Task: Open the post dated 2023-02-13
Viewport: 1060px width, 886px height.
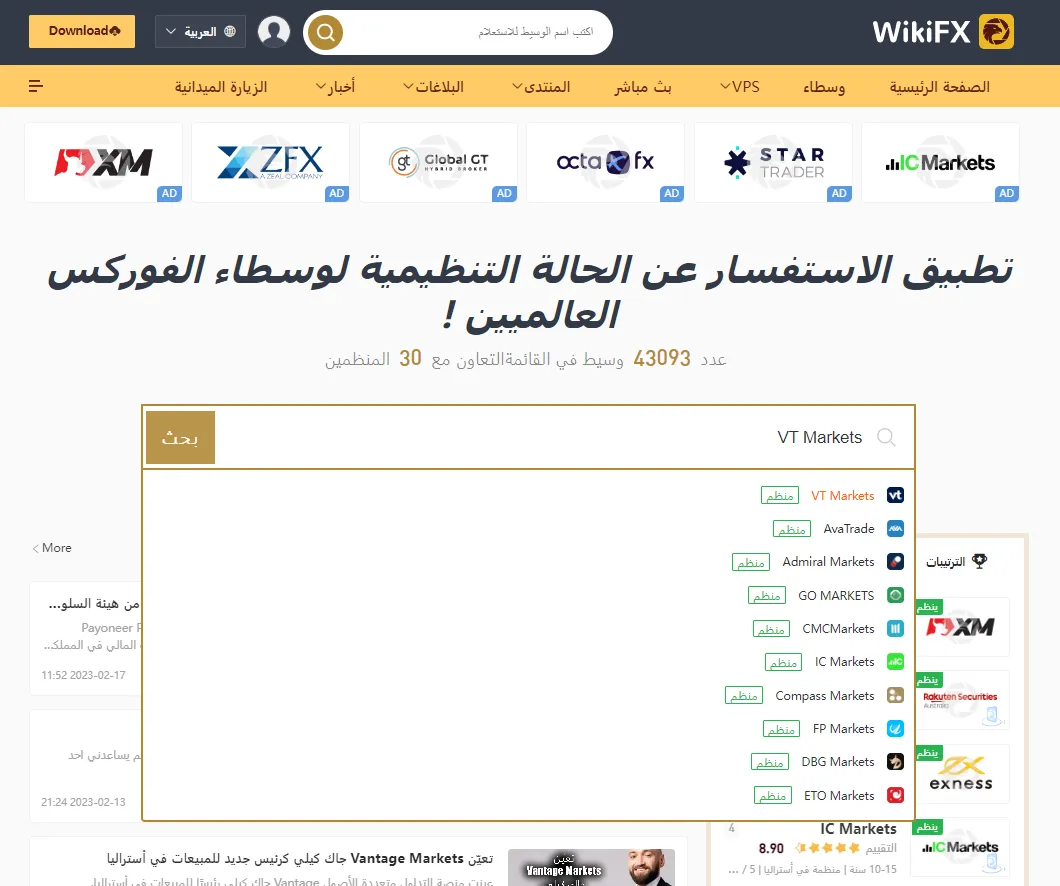Action: [x=86, y=766]
